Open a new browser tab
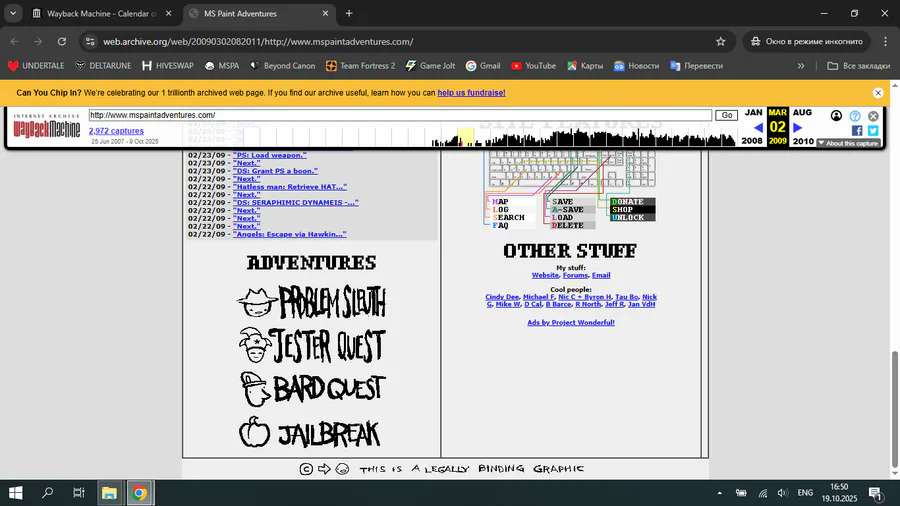The width and height of the screenshot is (900, 506). coord(349,13)
